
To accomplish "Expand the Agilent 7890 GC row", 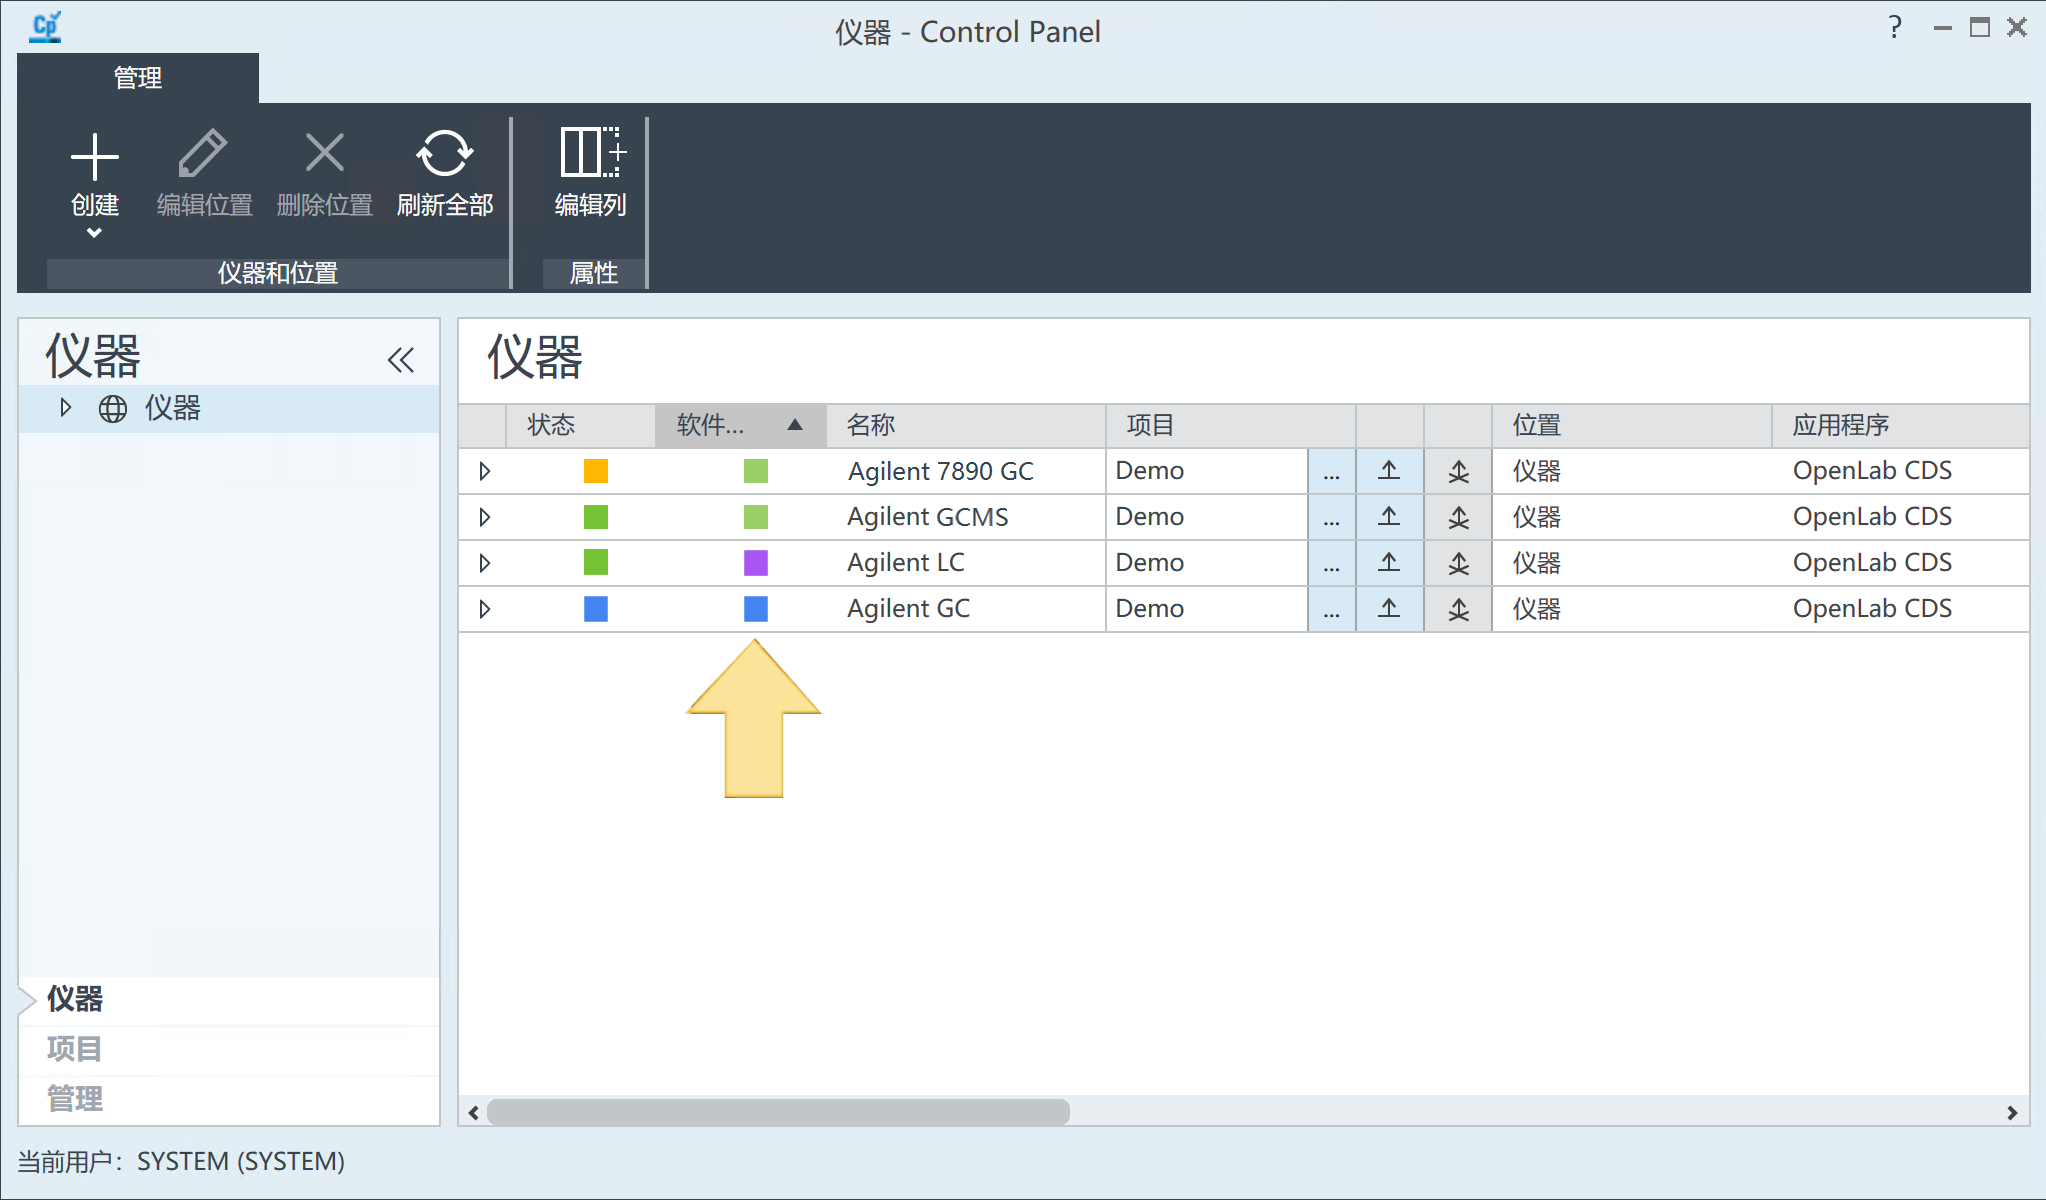I will pyautogui.click(x=485, y=471).
